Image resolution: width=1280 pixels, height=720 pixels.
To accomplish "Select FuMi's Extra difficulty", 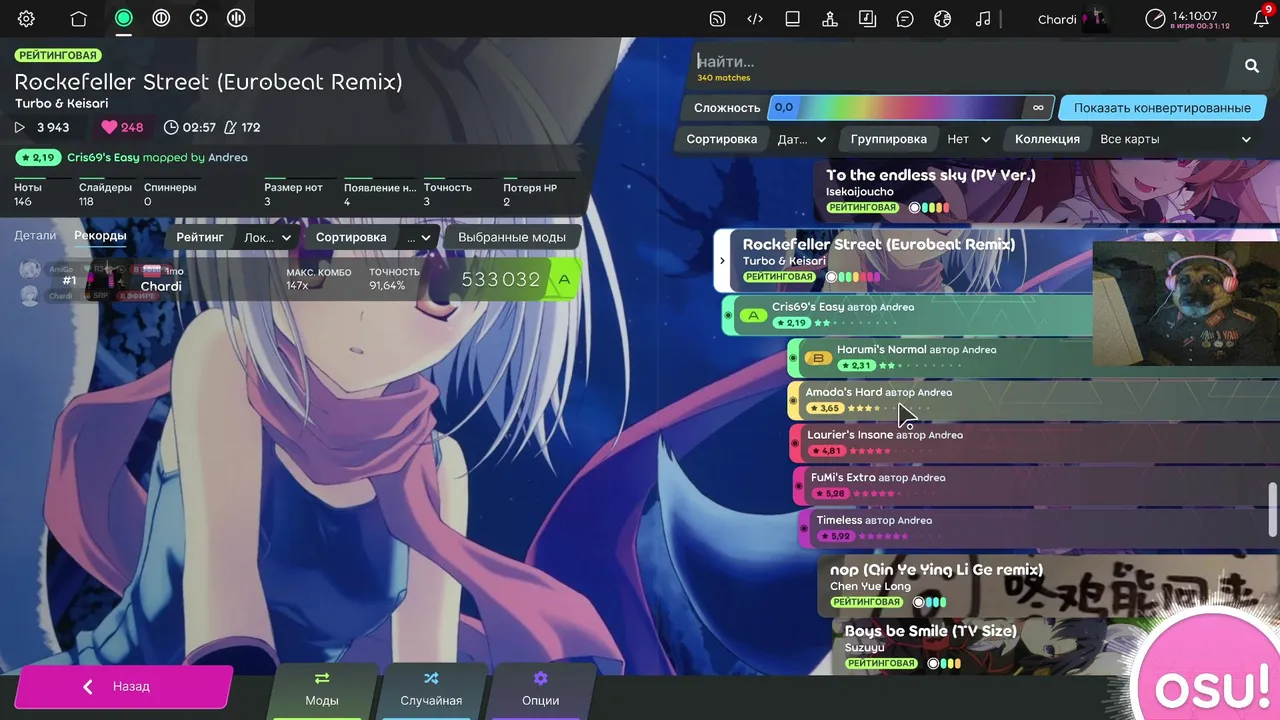I will 1036,486.
